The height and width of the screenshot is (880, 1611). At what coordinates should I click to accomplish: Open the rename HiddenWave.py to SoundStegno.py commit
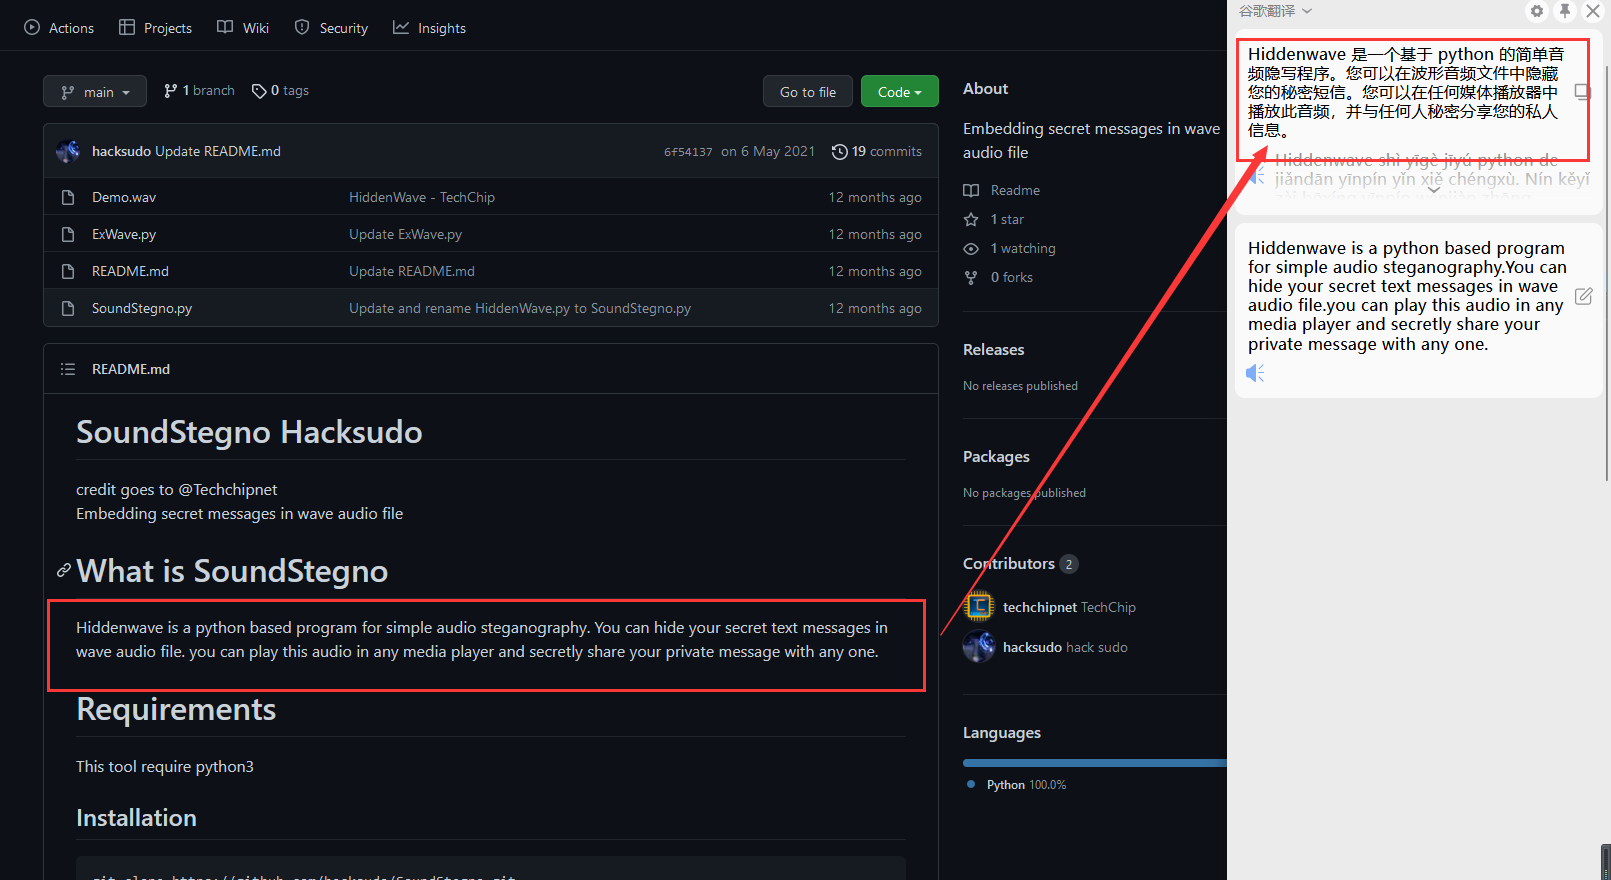coord(520,308)
